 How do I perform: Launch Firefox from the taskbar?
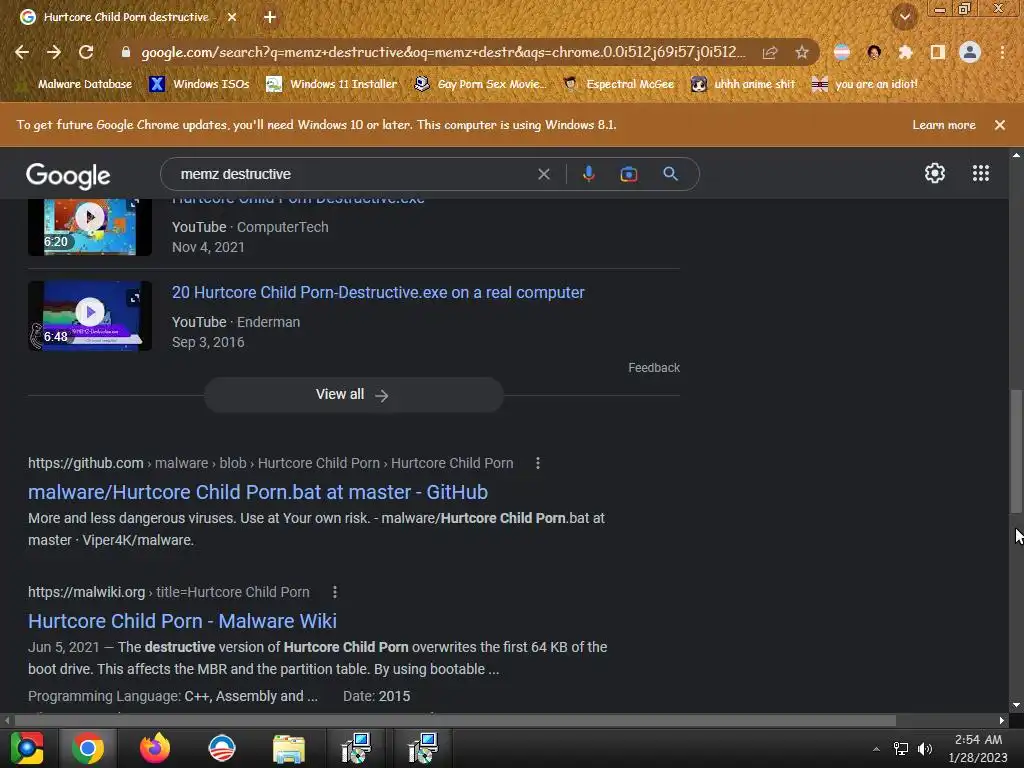tap(155, 748)
